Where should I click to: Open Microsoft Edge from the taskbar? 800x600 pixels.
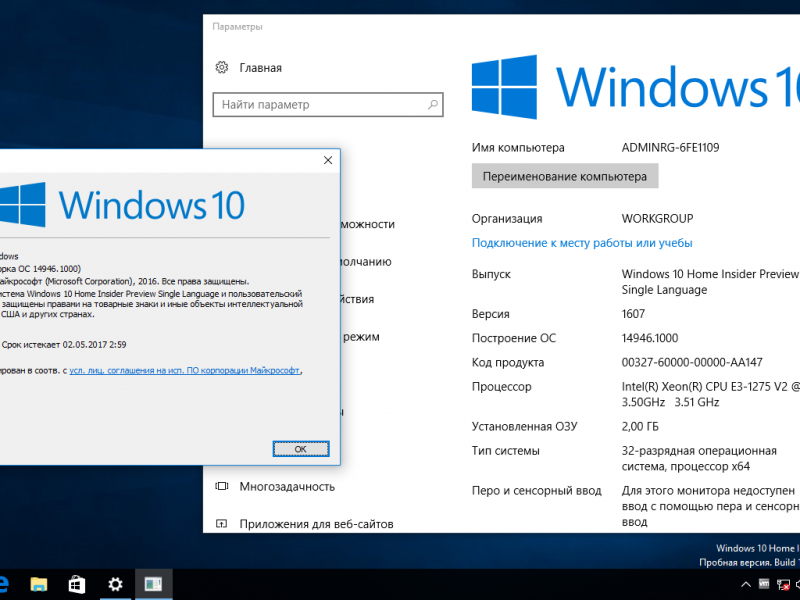3,584
